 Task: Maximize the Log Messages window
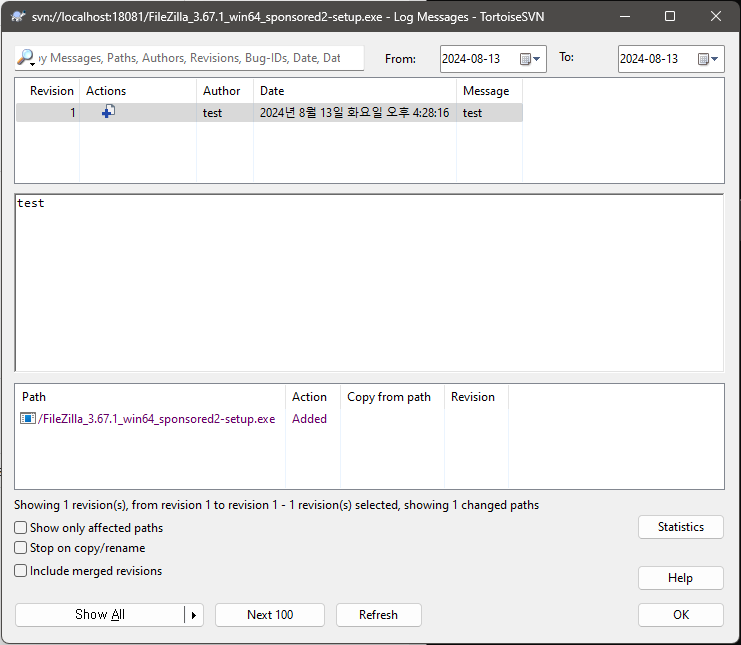pyautogui.click(x=670, y=17)
